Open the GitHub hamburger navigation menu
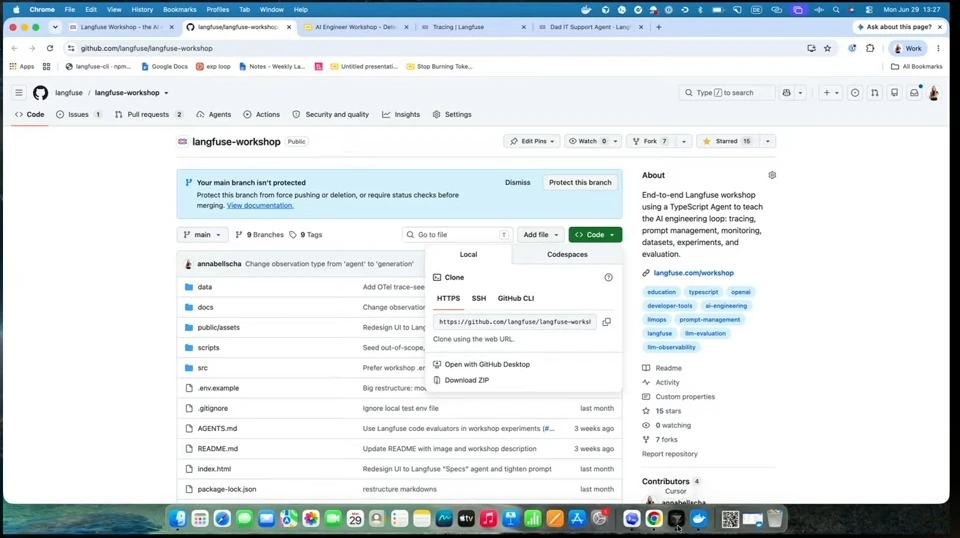This screenshot has width=960, height=538. (19, 93)
